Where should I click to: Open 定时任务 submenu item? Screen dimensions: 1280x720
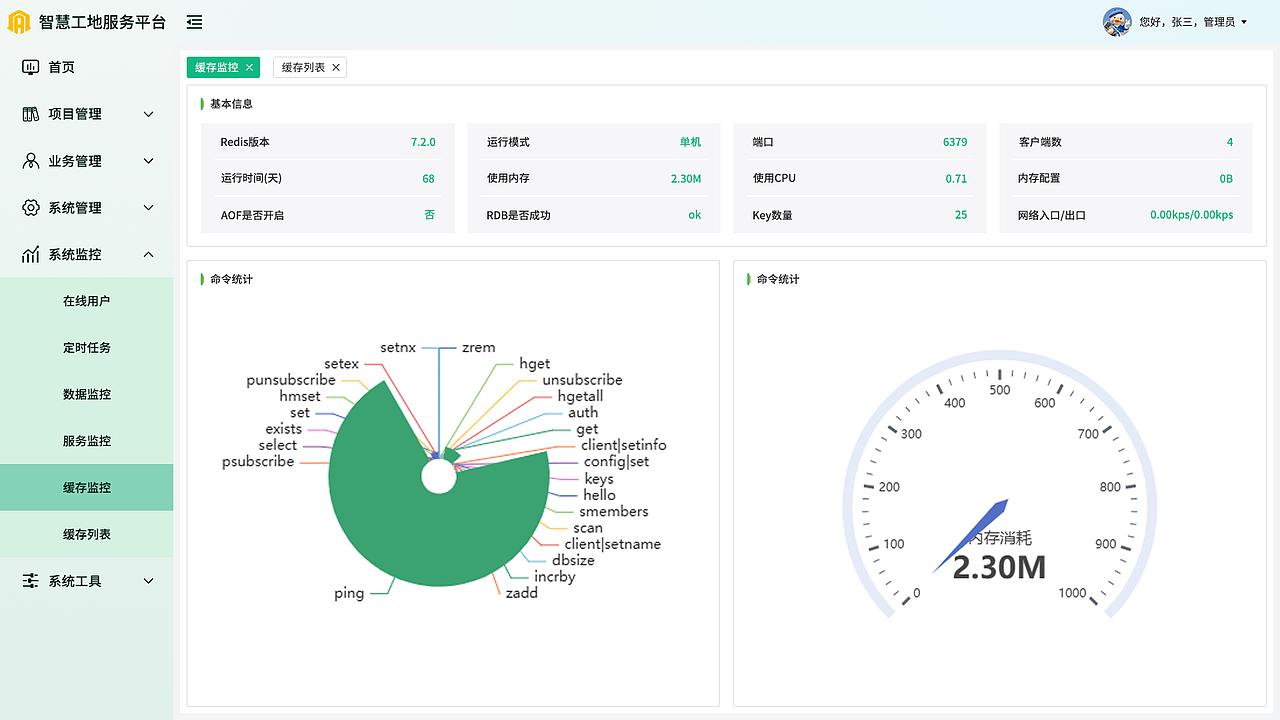click(x=86, y=348)
